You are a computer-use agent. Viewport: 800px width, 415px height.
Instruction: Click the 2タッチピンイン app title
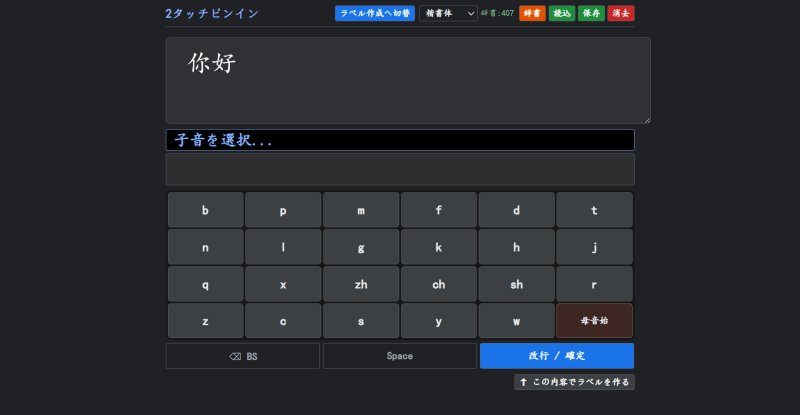pos(212,14)
